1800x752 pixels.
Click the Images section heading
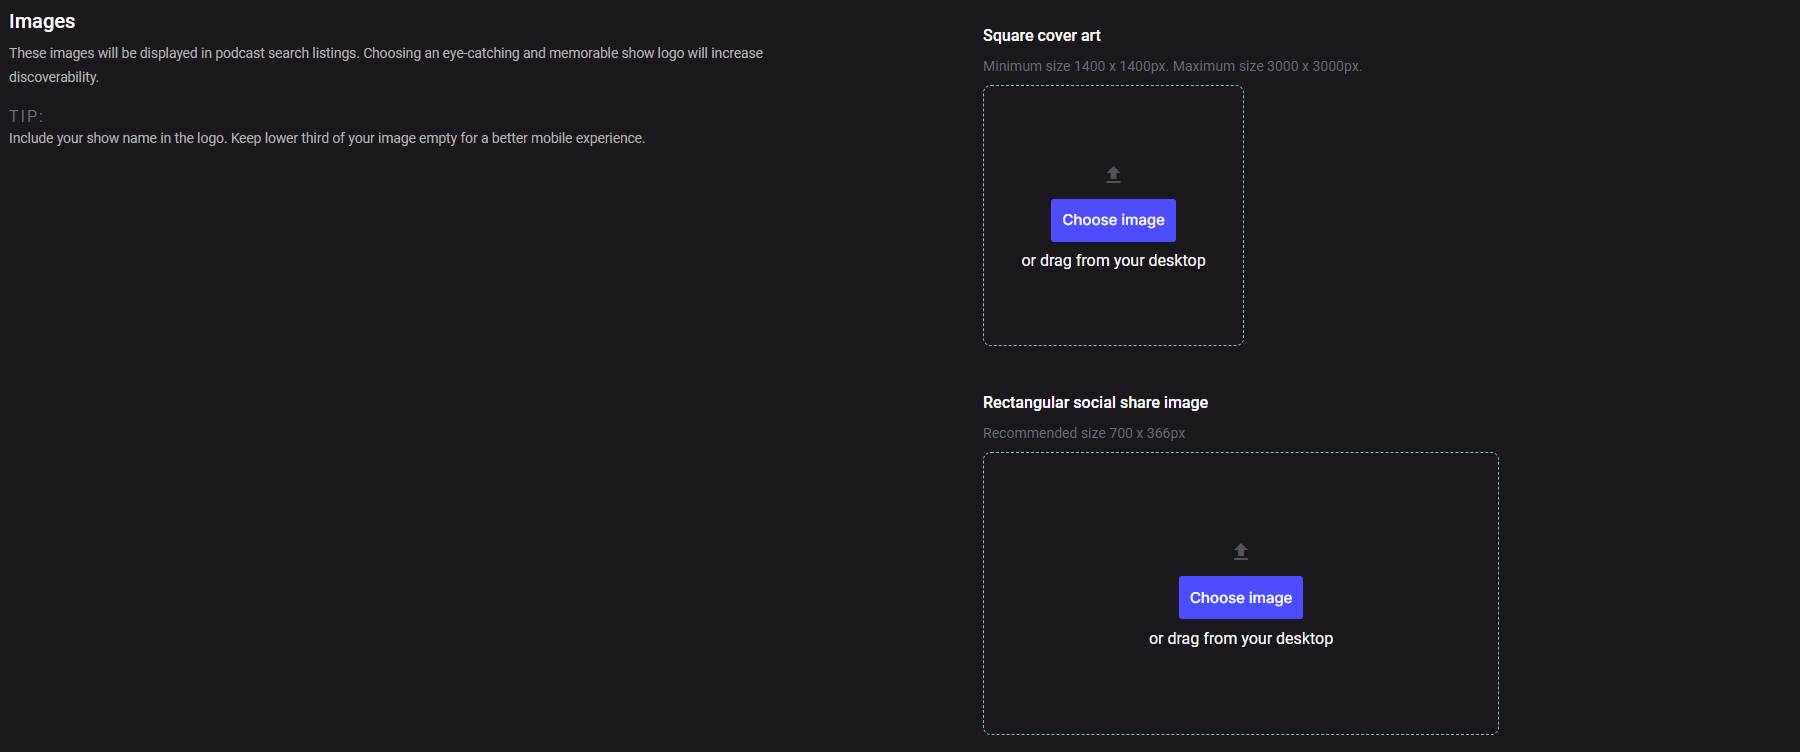[x=42, y=21]
